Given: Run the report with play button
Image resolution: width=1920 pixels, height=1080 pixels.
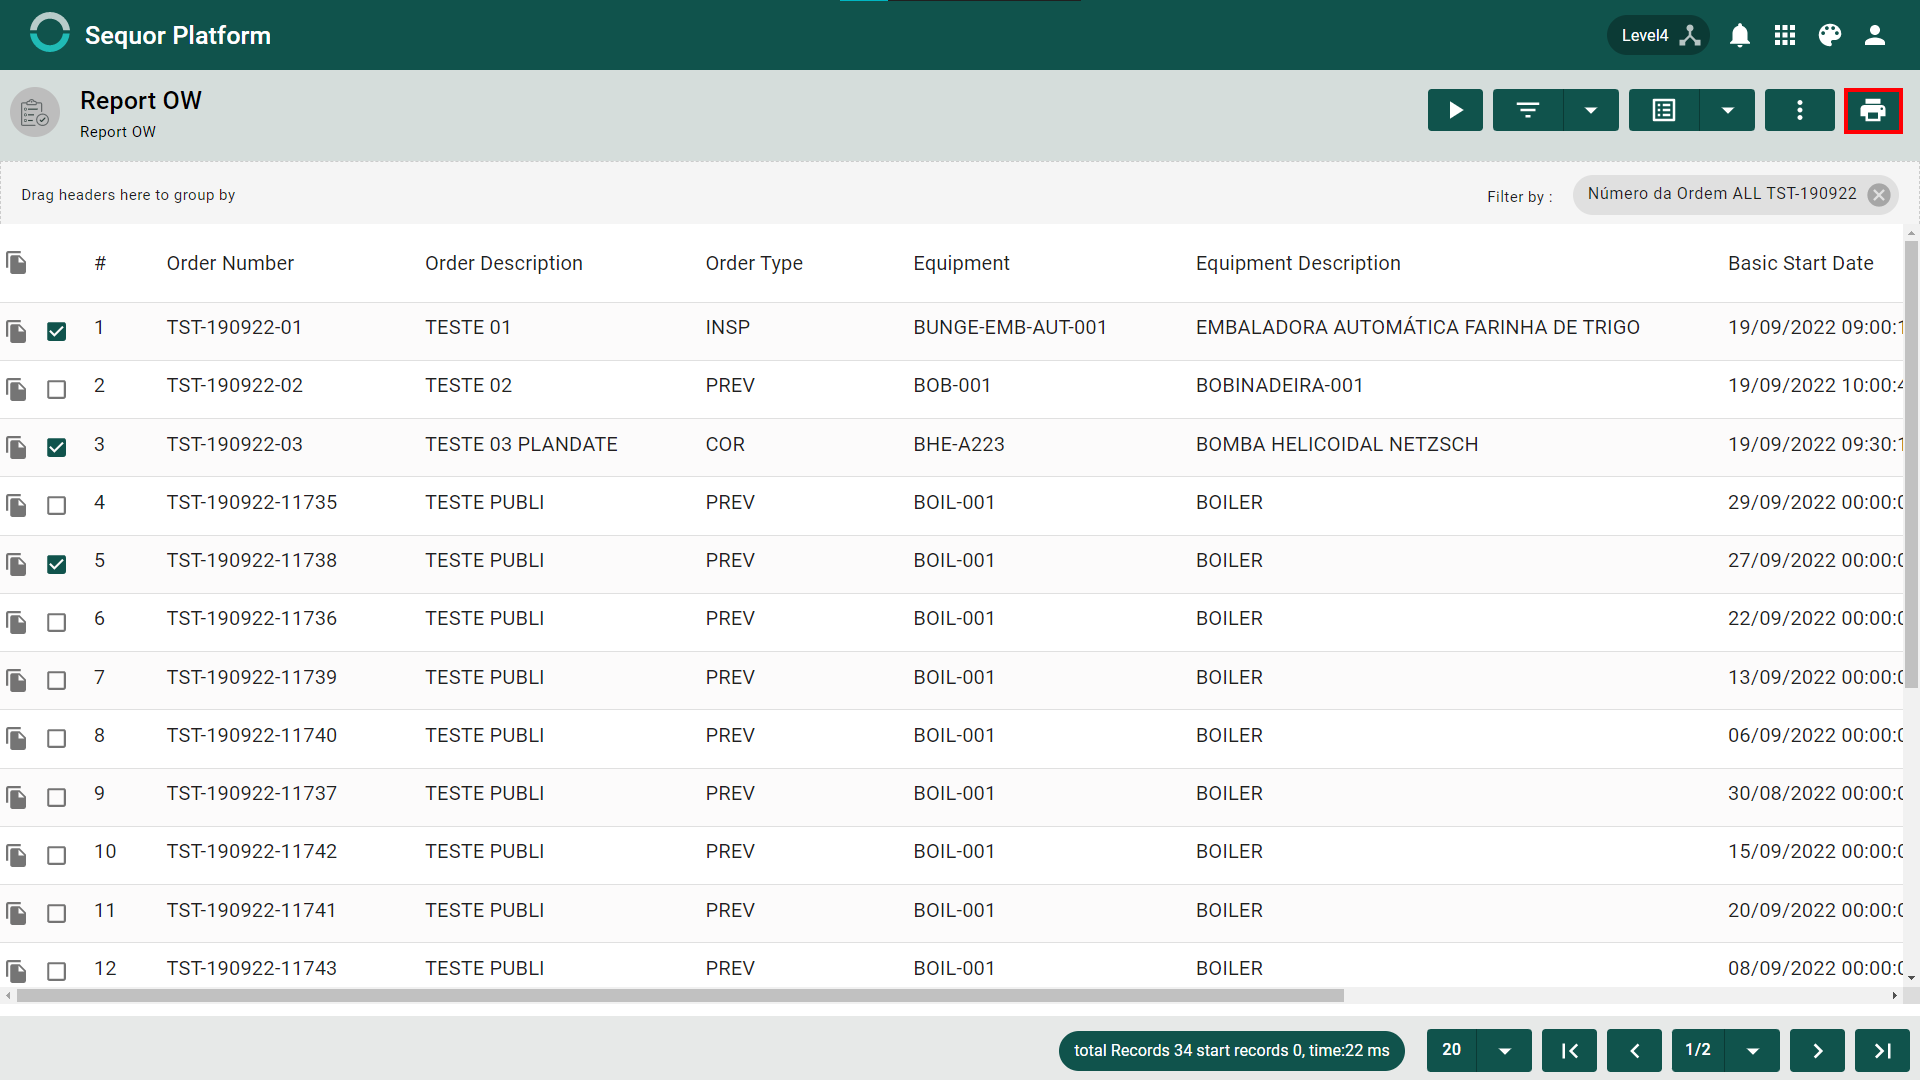Looking at the screenshot, I should click(1455, 110).
